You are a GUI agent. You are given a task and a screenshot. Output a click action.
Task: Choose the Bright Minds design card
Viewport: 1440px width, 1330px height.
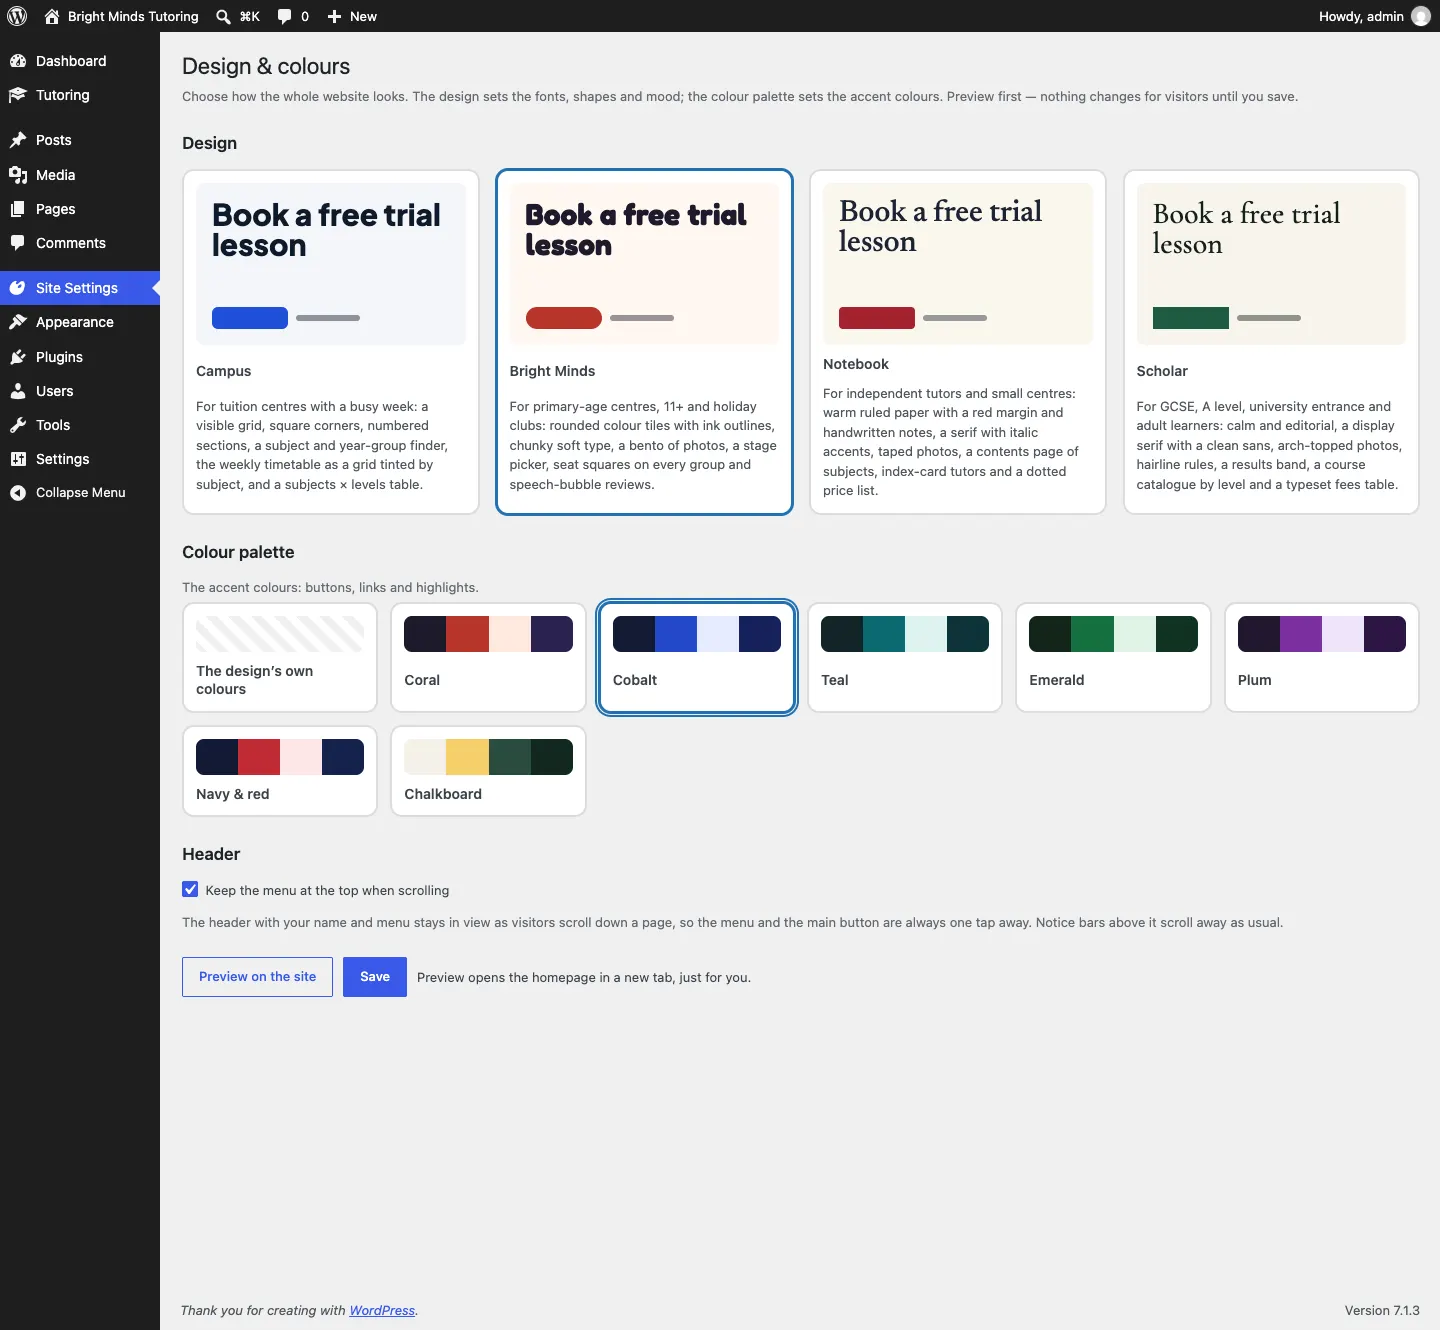pyautogui.click(x=645, y=342)
